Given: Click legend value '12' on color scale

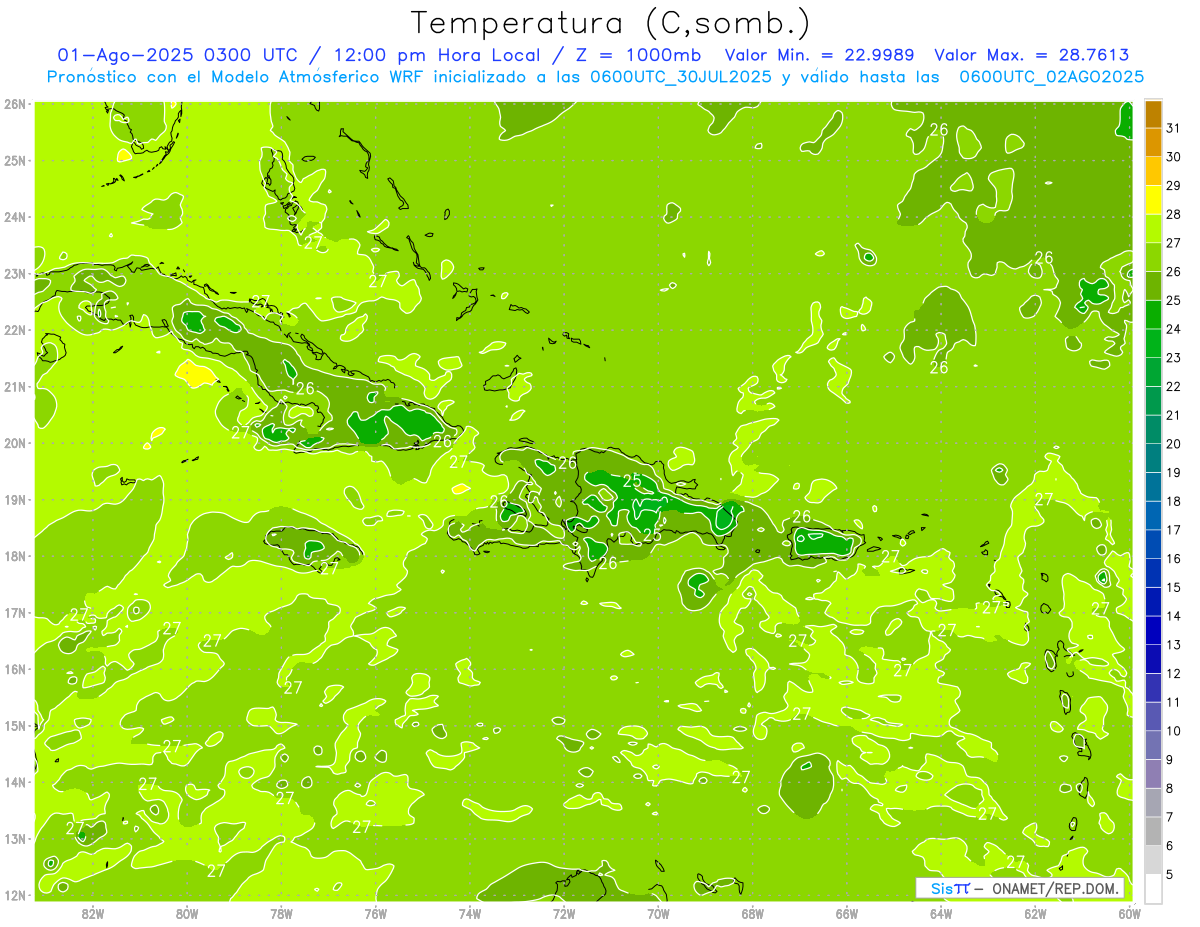Looking at the screenshot, I should (x=1174, y=674).
